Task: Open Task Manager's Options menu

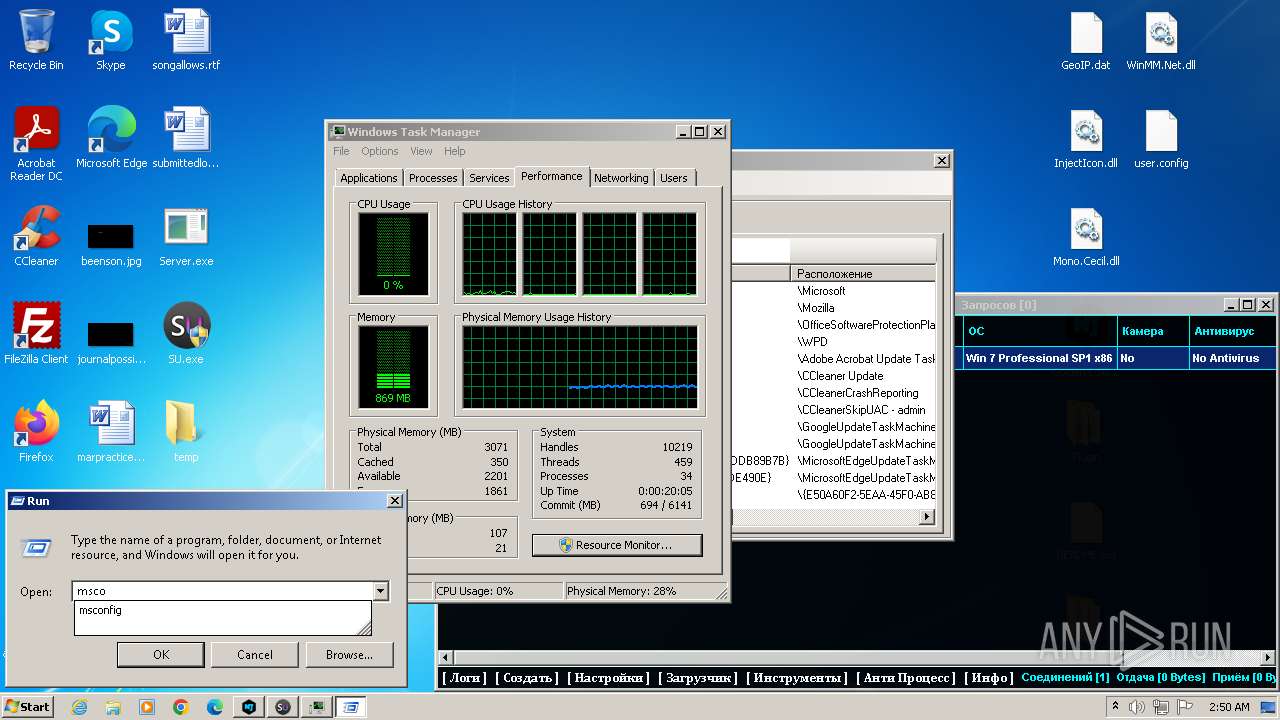Action: pyautogui.click(x=380, y=151)
